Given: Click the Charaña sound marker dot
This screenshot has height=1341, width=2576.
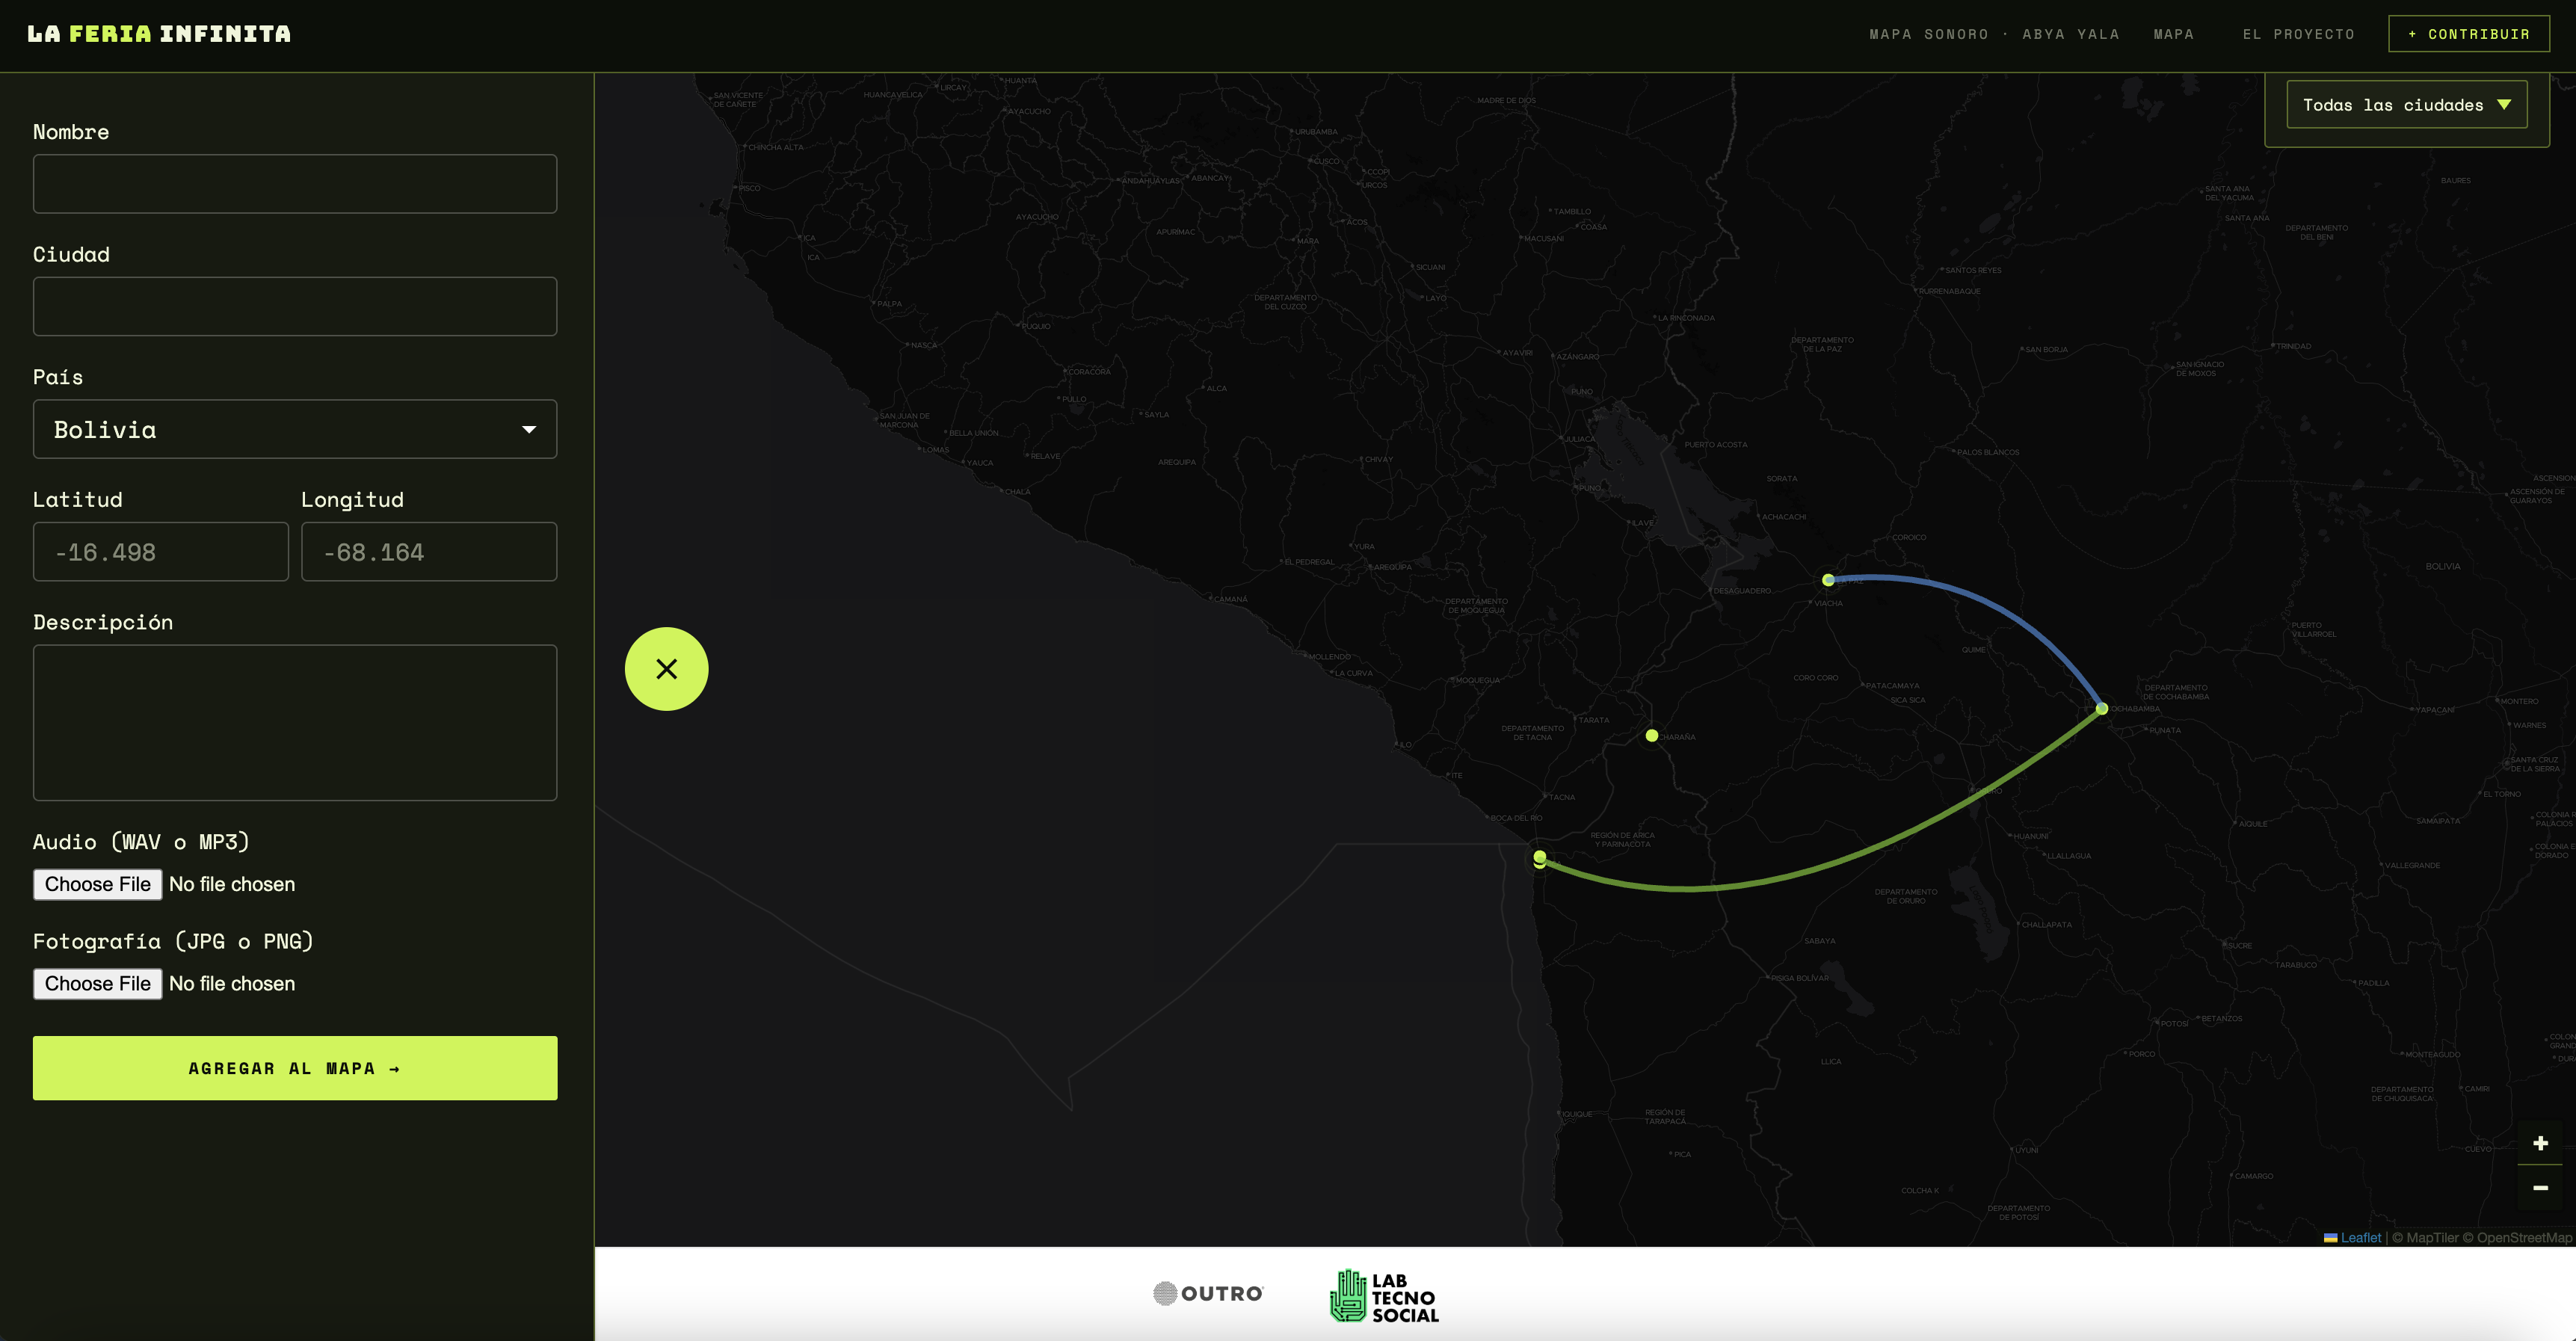Looking at the screenshot, I should coord(1652,736).
